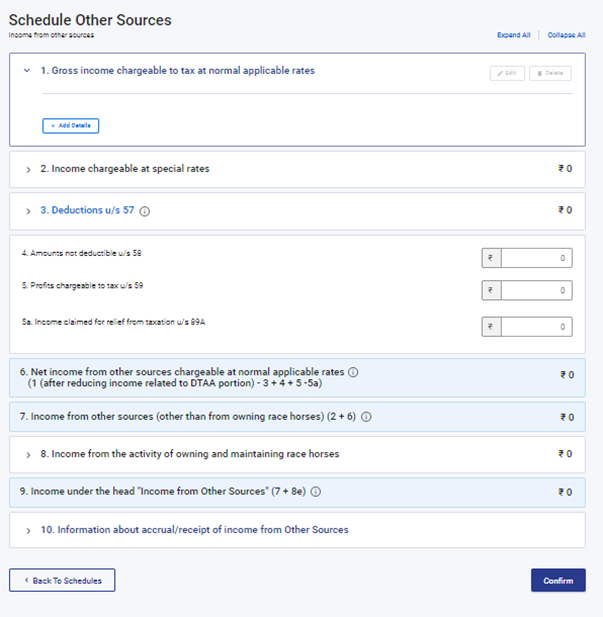Click the Amounts not deductible u/s 58 field

[537, 258]
